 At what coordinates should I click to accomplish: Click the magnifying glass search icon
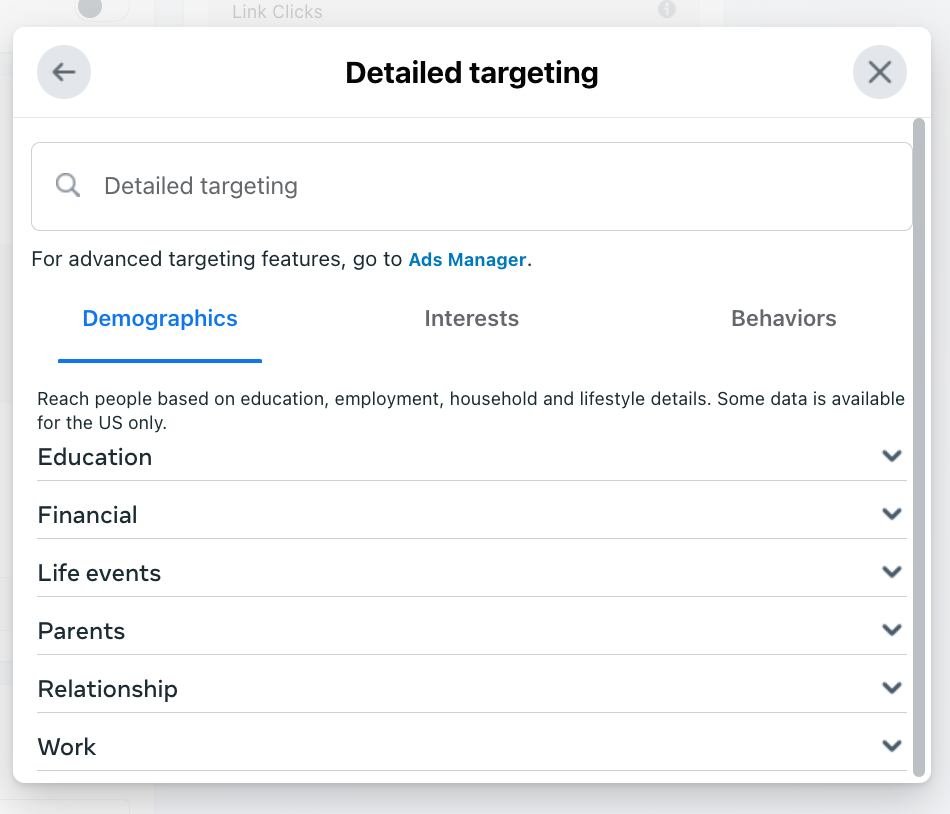point(67,185)
